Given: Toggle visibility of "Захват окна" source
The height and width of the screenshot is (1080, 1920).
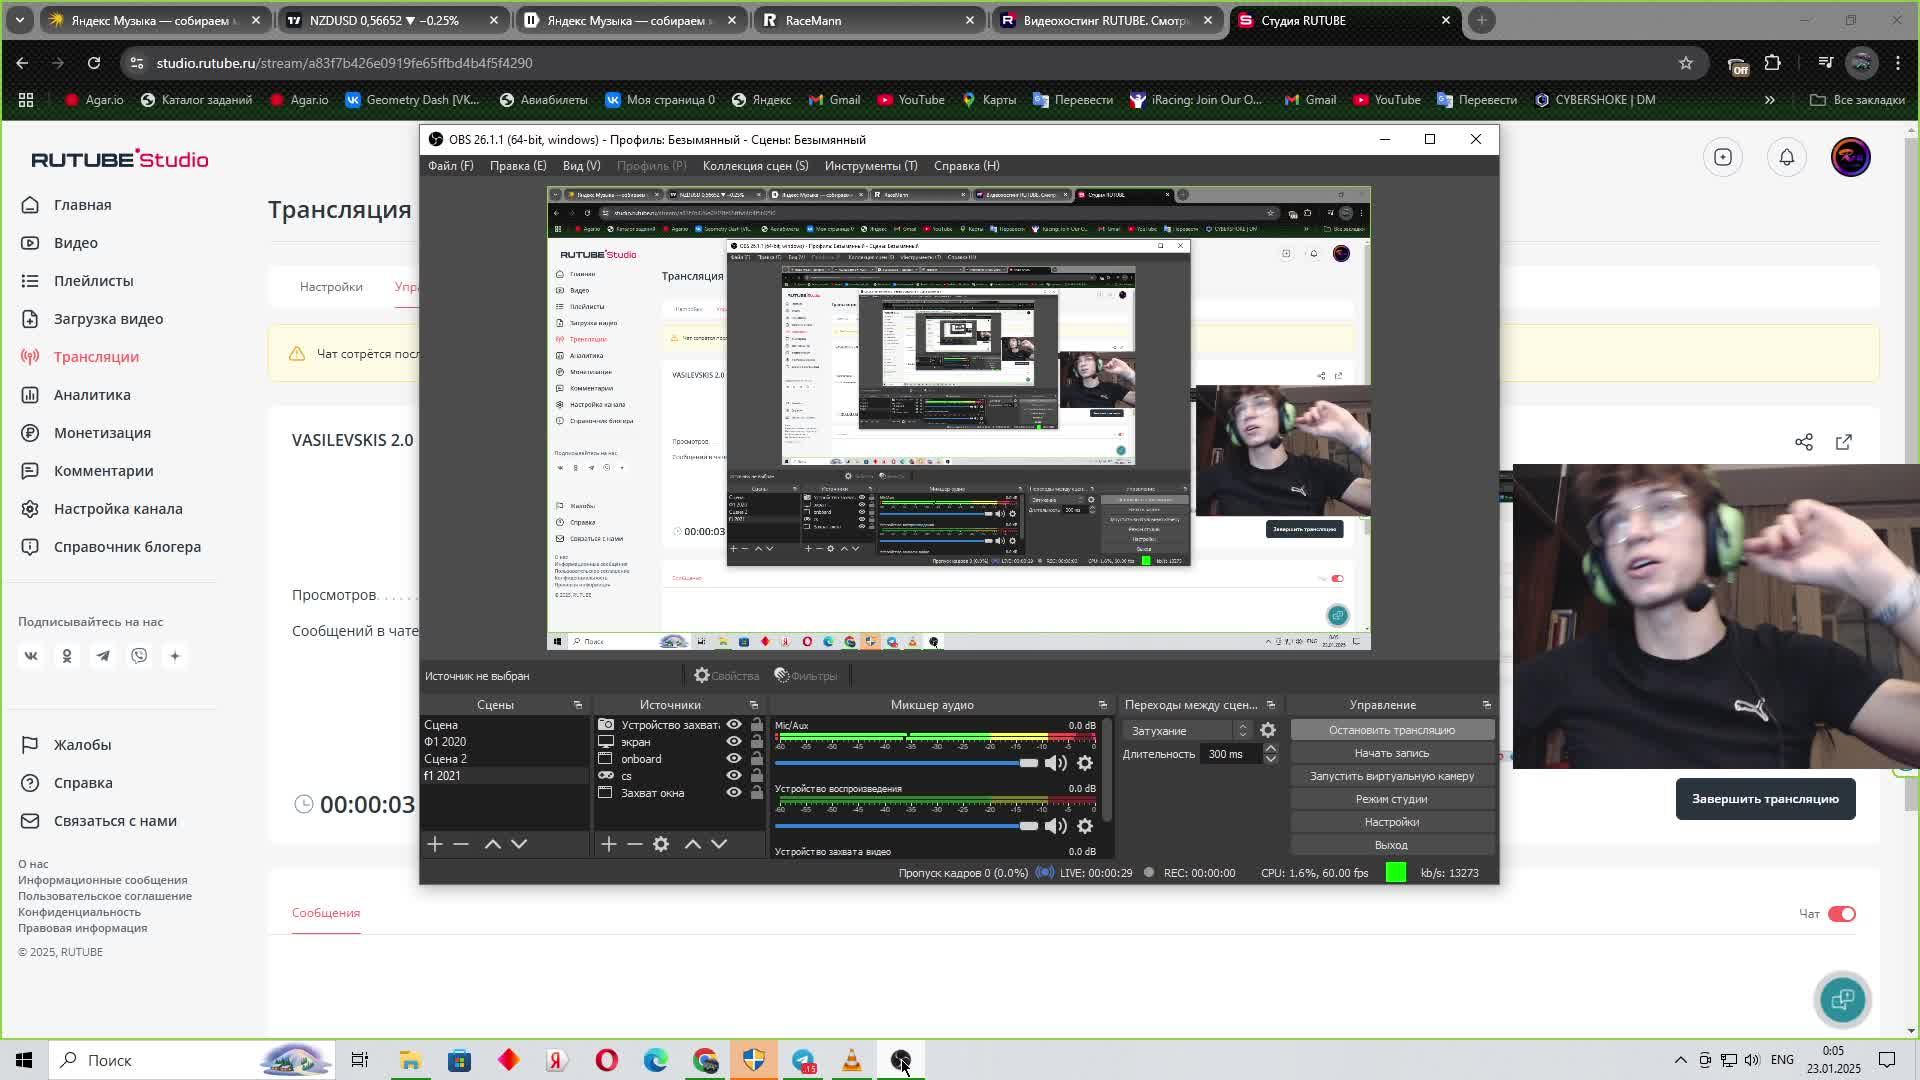Looking at the screenshot, I should coord(733,793).
